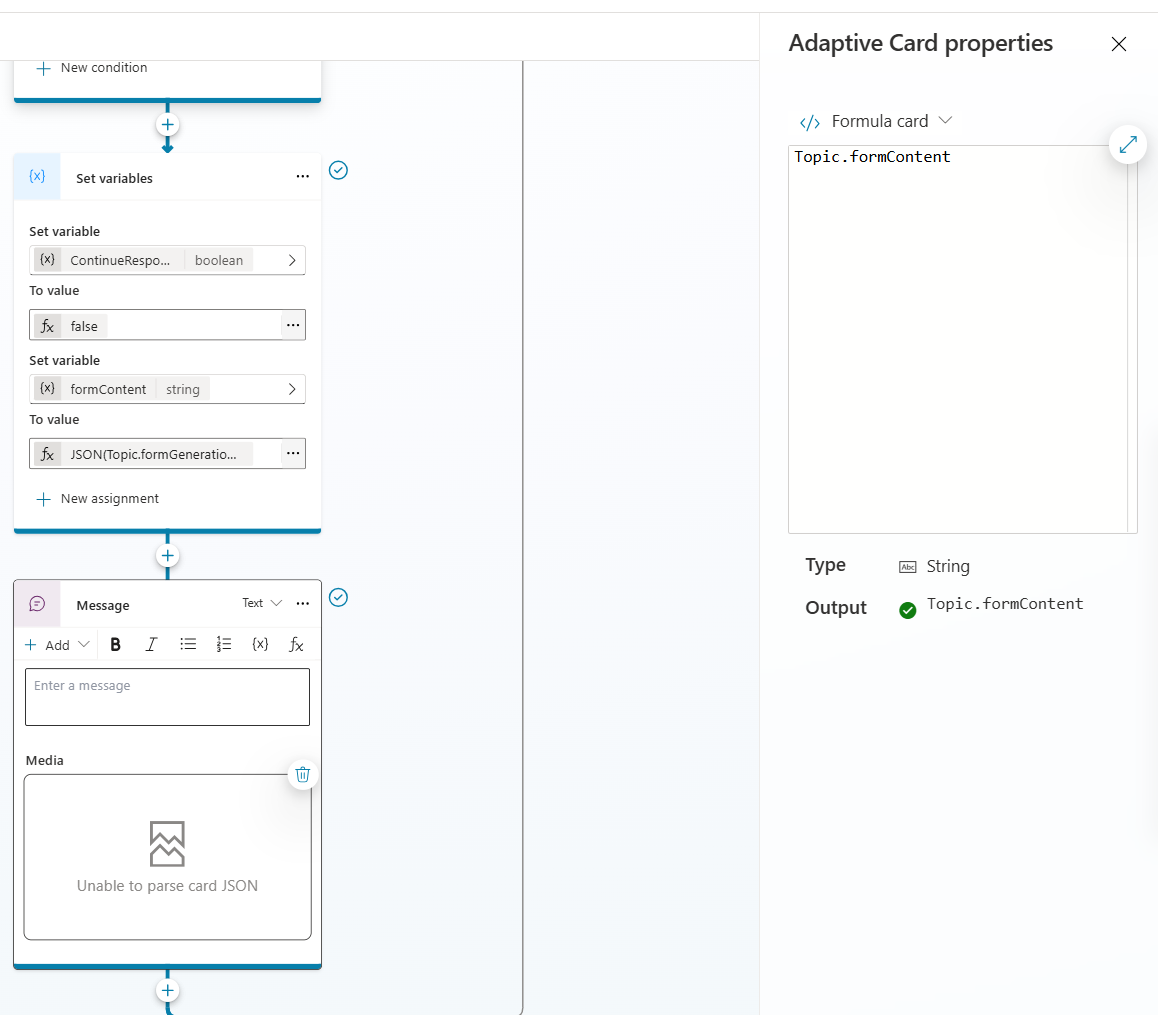Image resolution: width=1158 pixels, height=1015 pixels.
Task: Click the Enter a message field
Action: point(167,696)
